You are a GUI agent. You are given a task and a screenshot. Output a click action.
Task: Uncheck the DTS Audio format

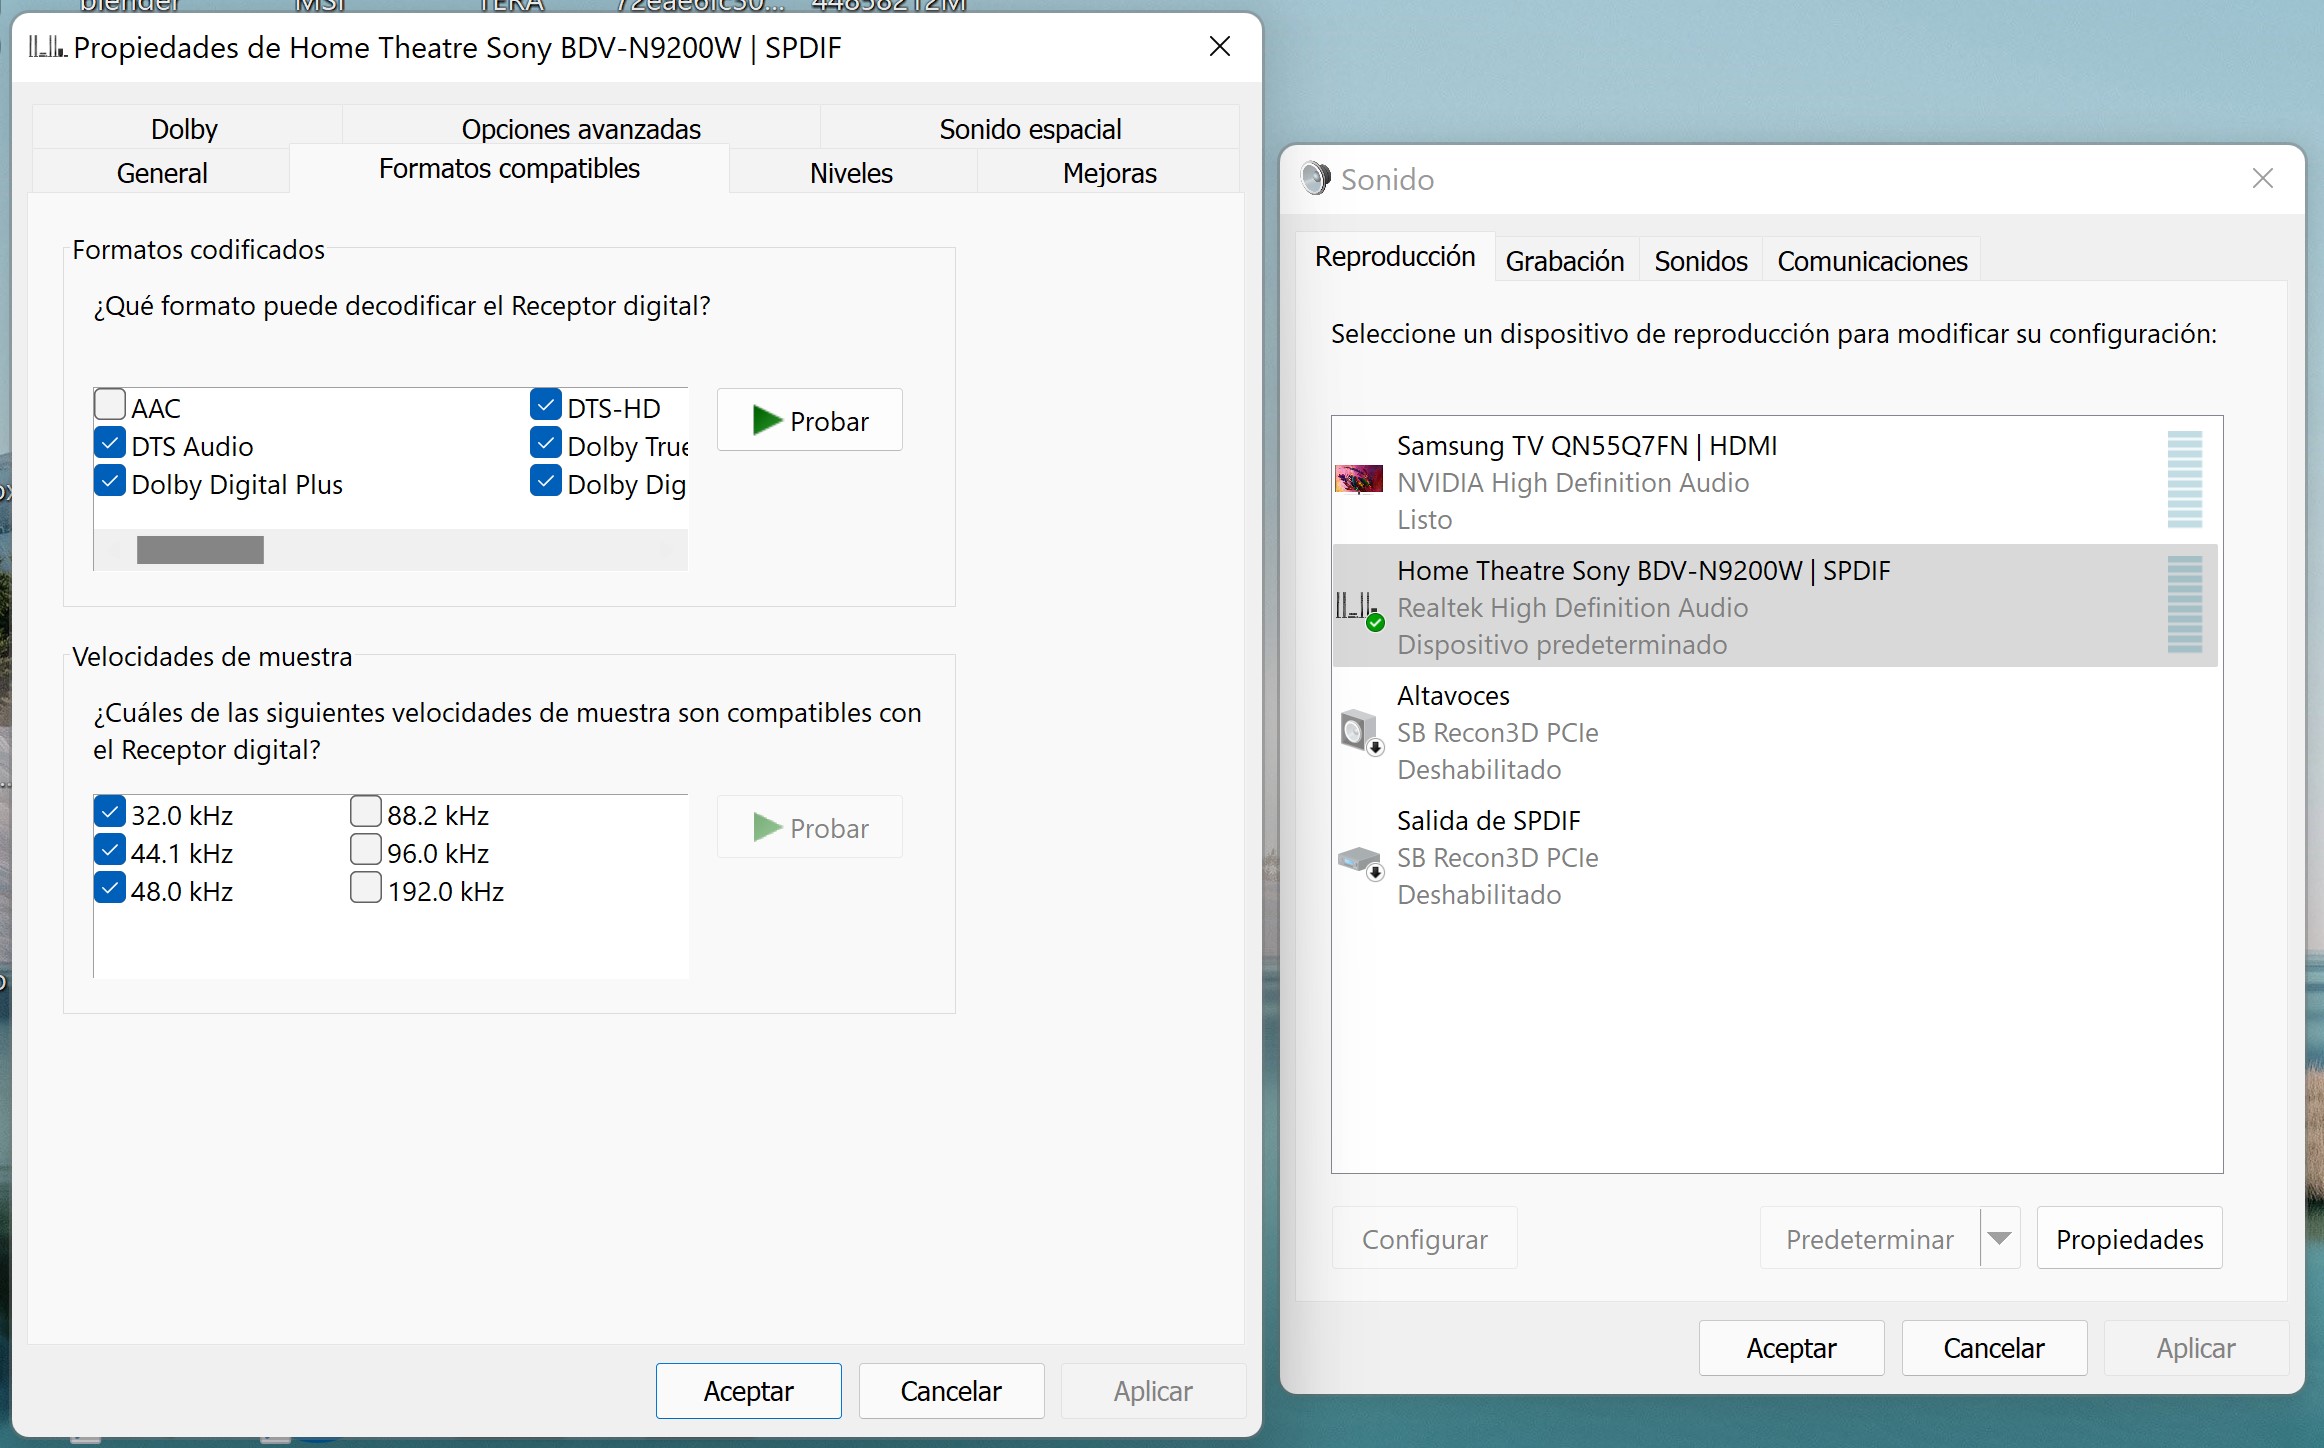tap(110, 443)
